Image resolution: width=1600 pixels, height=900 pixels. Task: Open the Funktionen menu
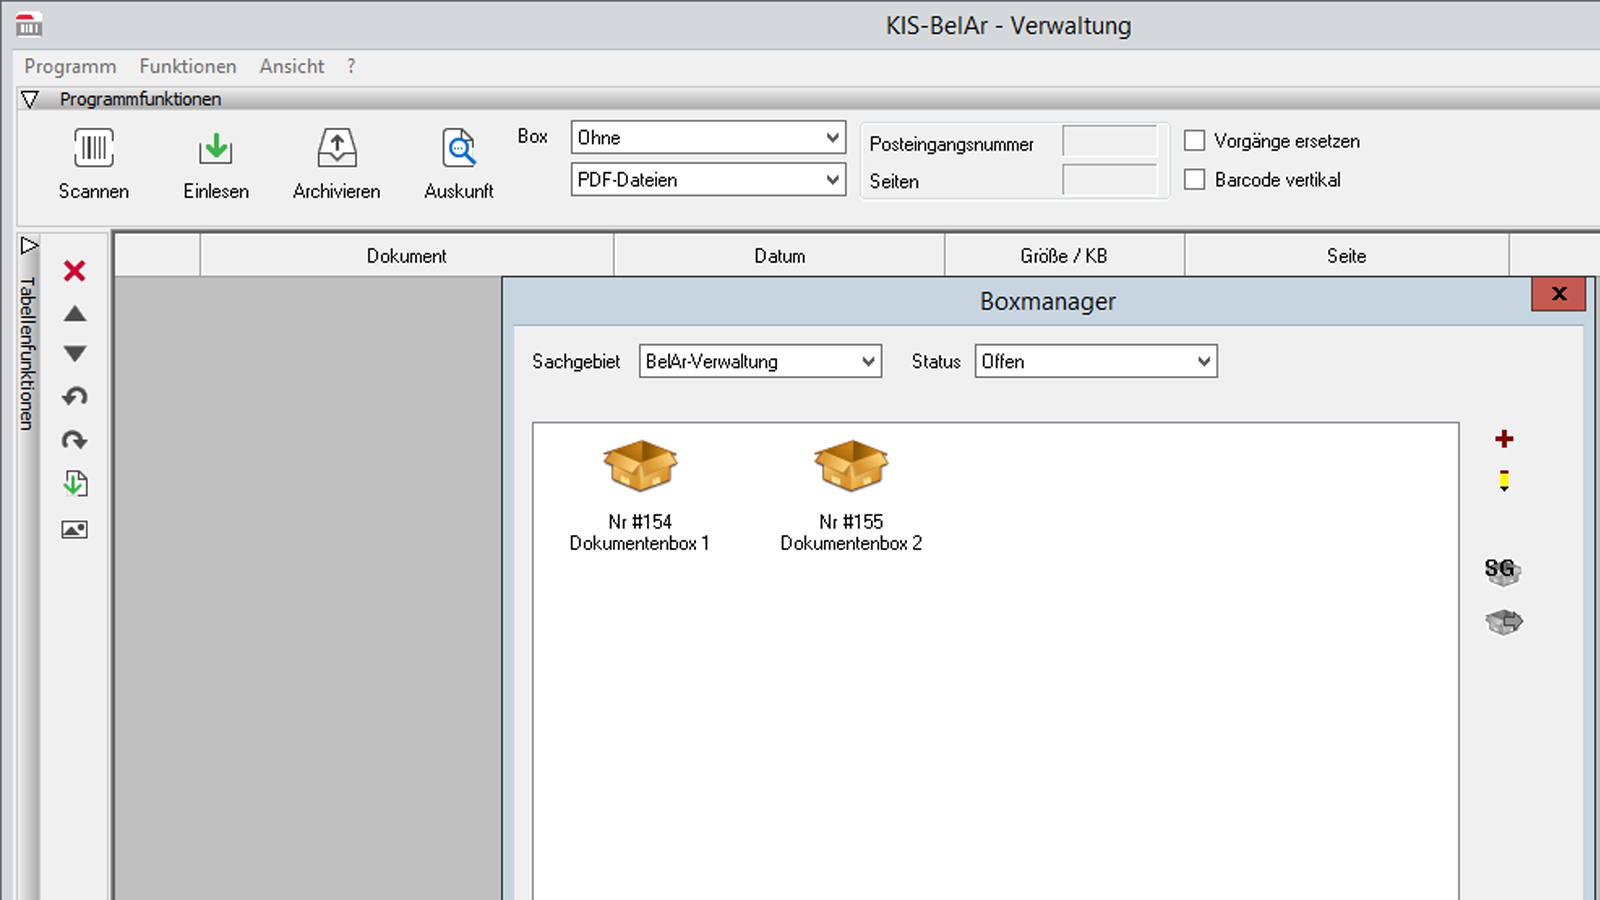click(x=188, y=66)
